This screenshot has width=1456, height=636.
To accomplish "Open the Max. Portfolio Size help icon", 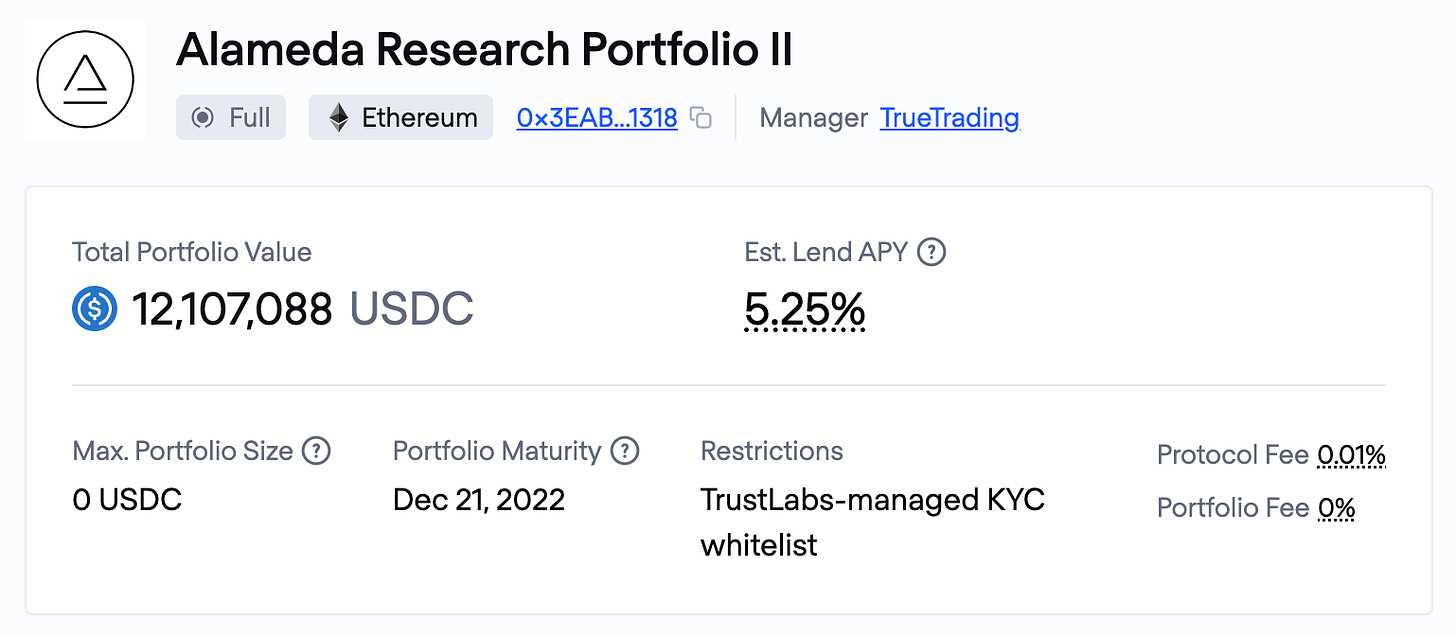I will (316, 451).
